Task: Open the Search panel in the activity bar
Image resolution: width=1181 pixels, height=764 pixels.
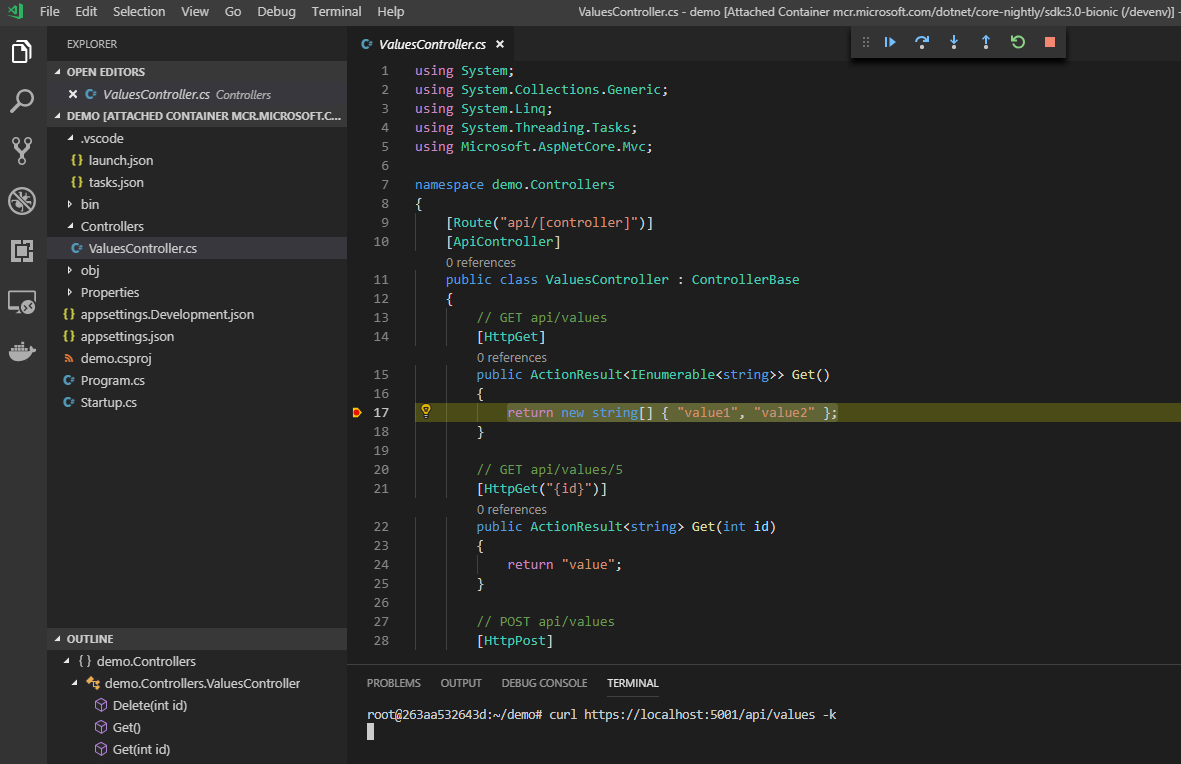Action: [x=22, y=100]
